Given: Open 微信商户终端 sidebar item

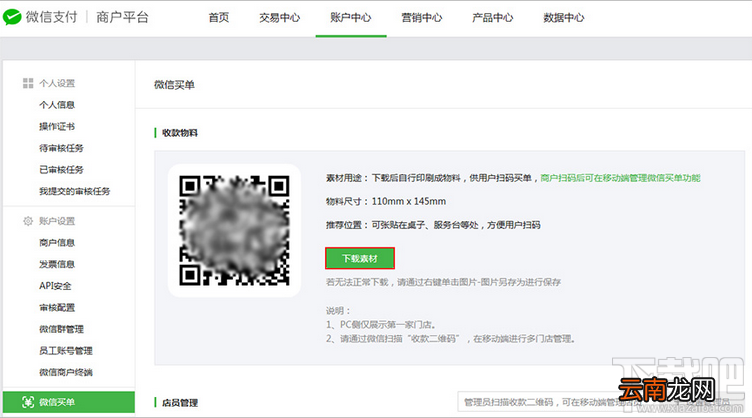Looking at the screenshot, I should click(x=66, y=372).
